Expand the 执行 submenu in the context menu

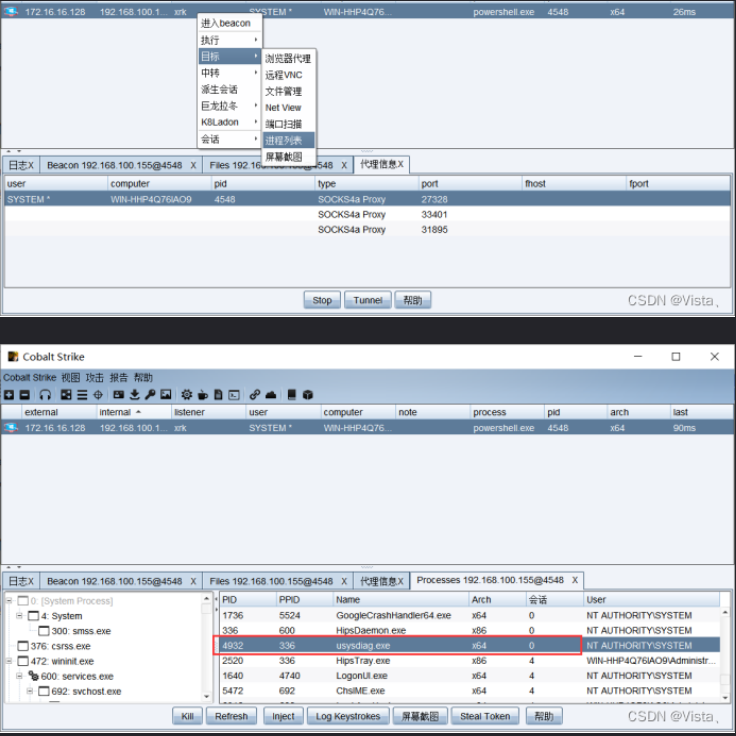click(x=230, y=40)
